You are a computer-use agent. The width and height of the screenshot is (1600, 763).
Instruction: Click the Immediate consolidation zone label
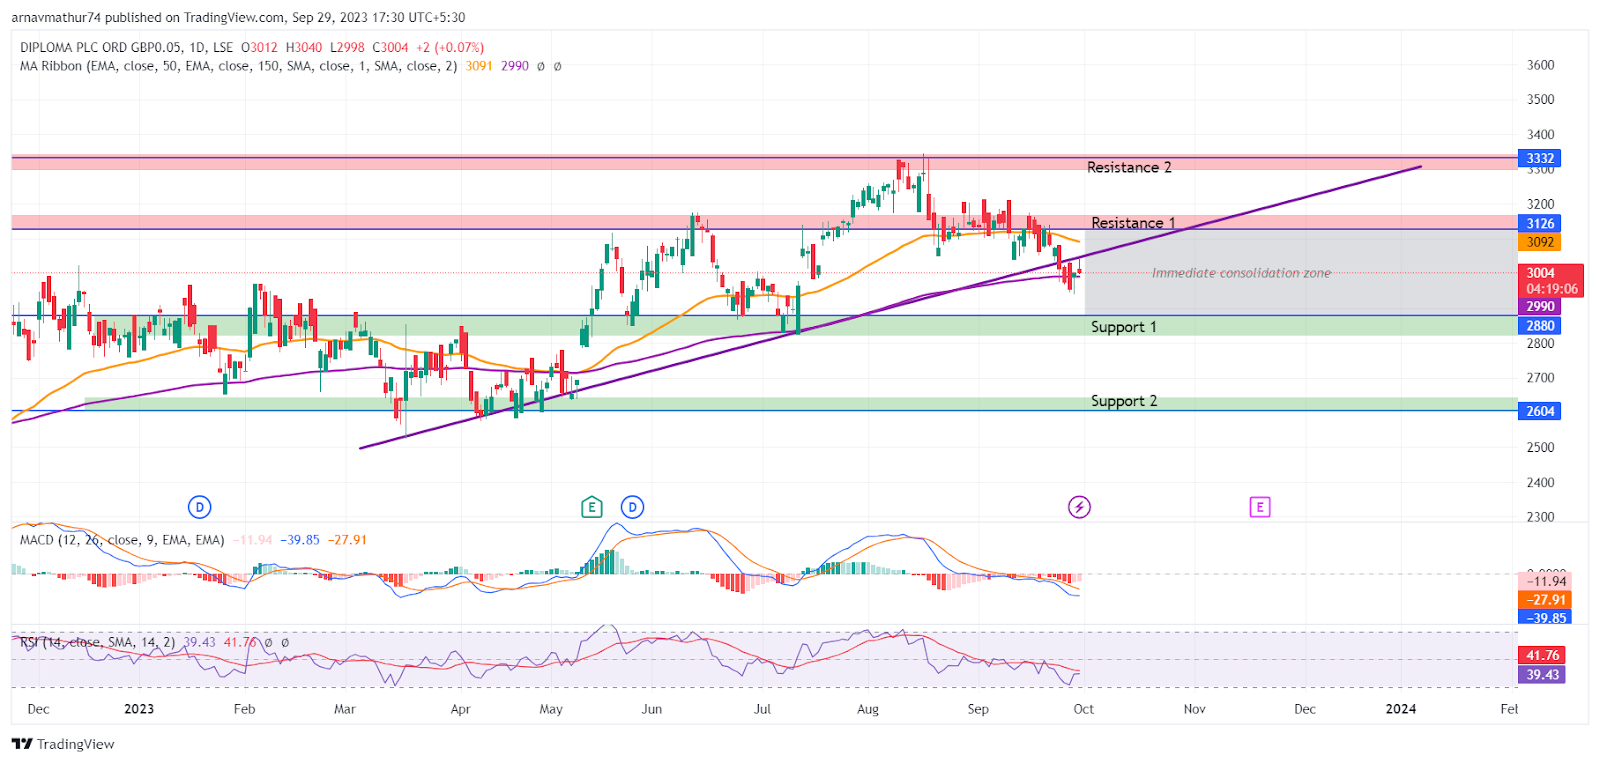pos(1241,273)
